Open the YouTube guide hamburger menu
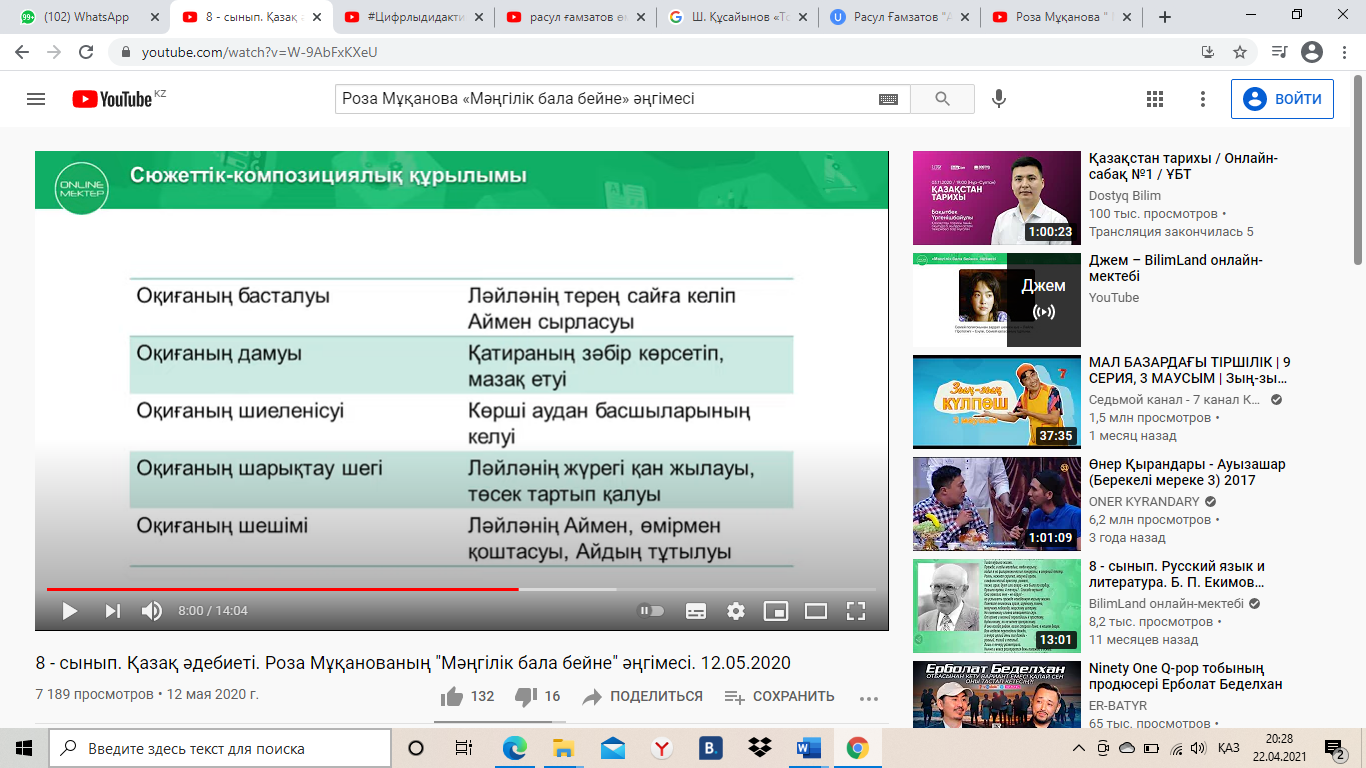Viewport: 1366px width, 768px height. pos(36,99)
